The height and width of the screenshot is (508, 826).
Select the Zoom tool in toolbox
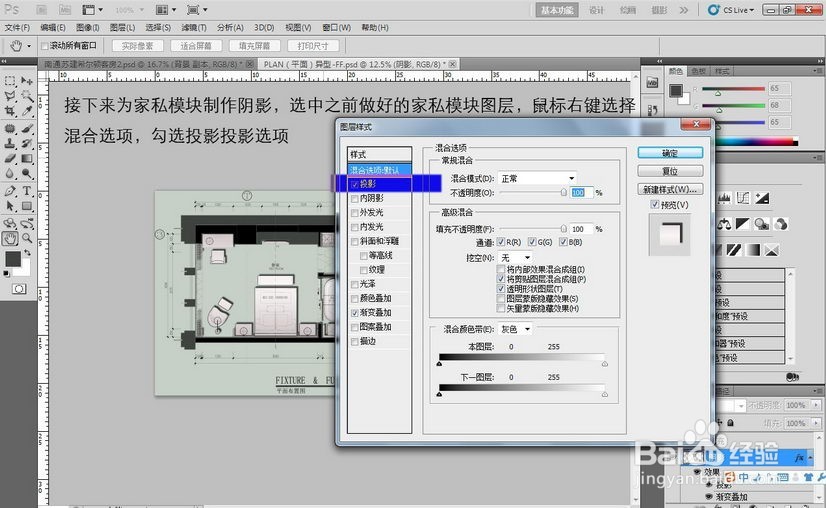[x=27, y=238]
